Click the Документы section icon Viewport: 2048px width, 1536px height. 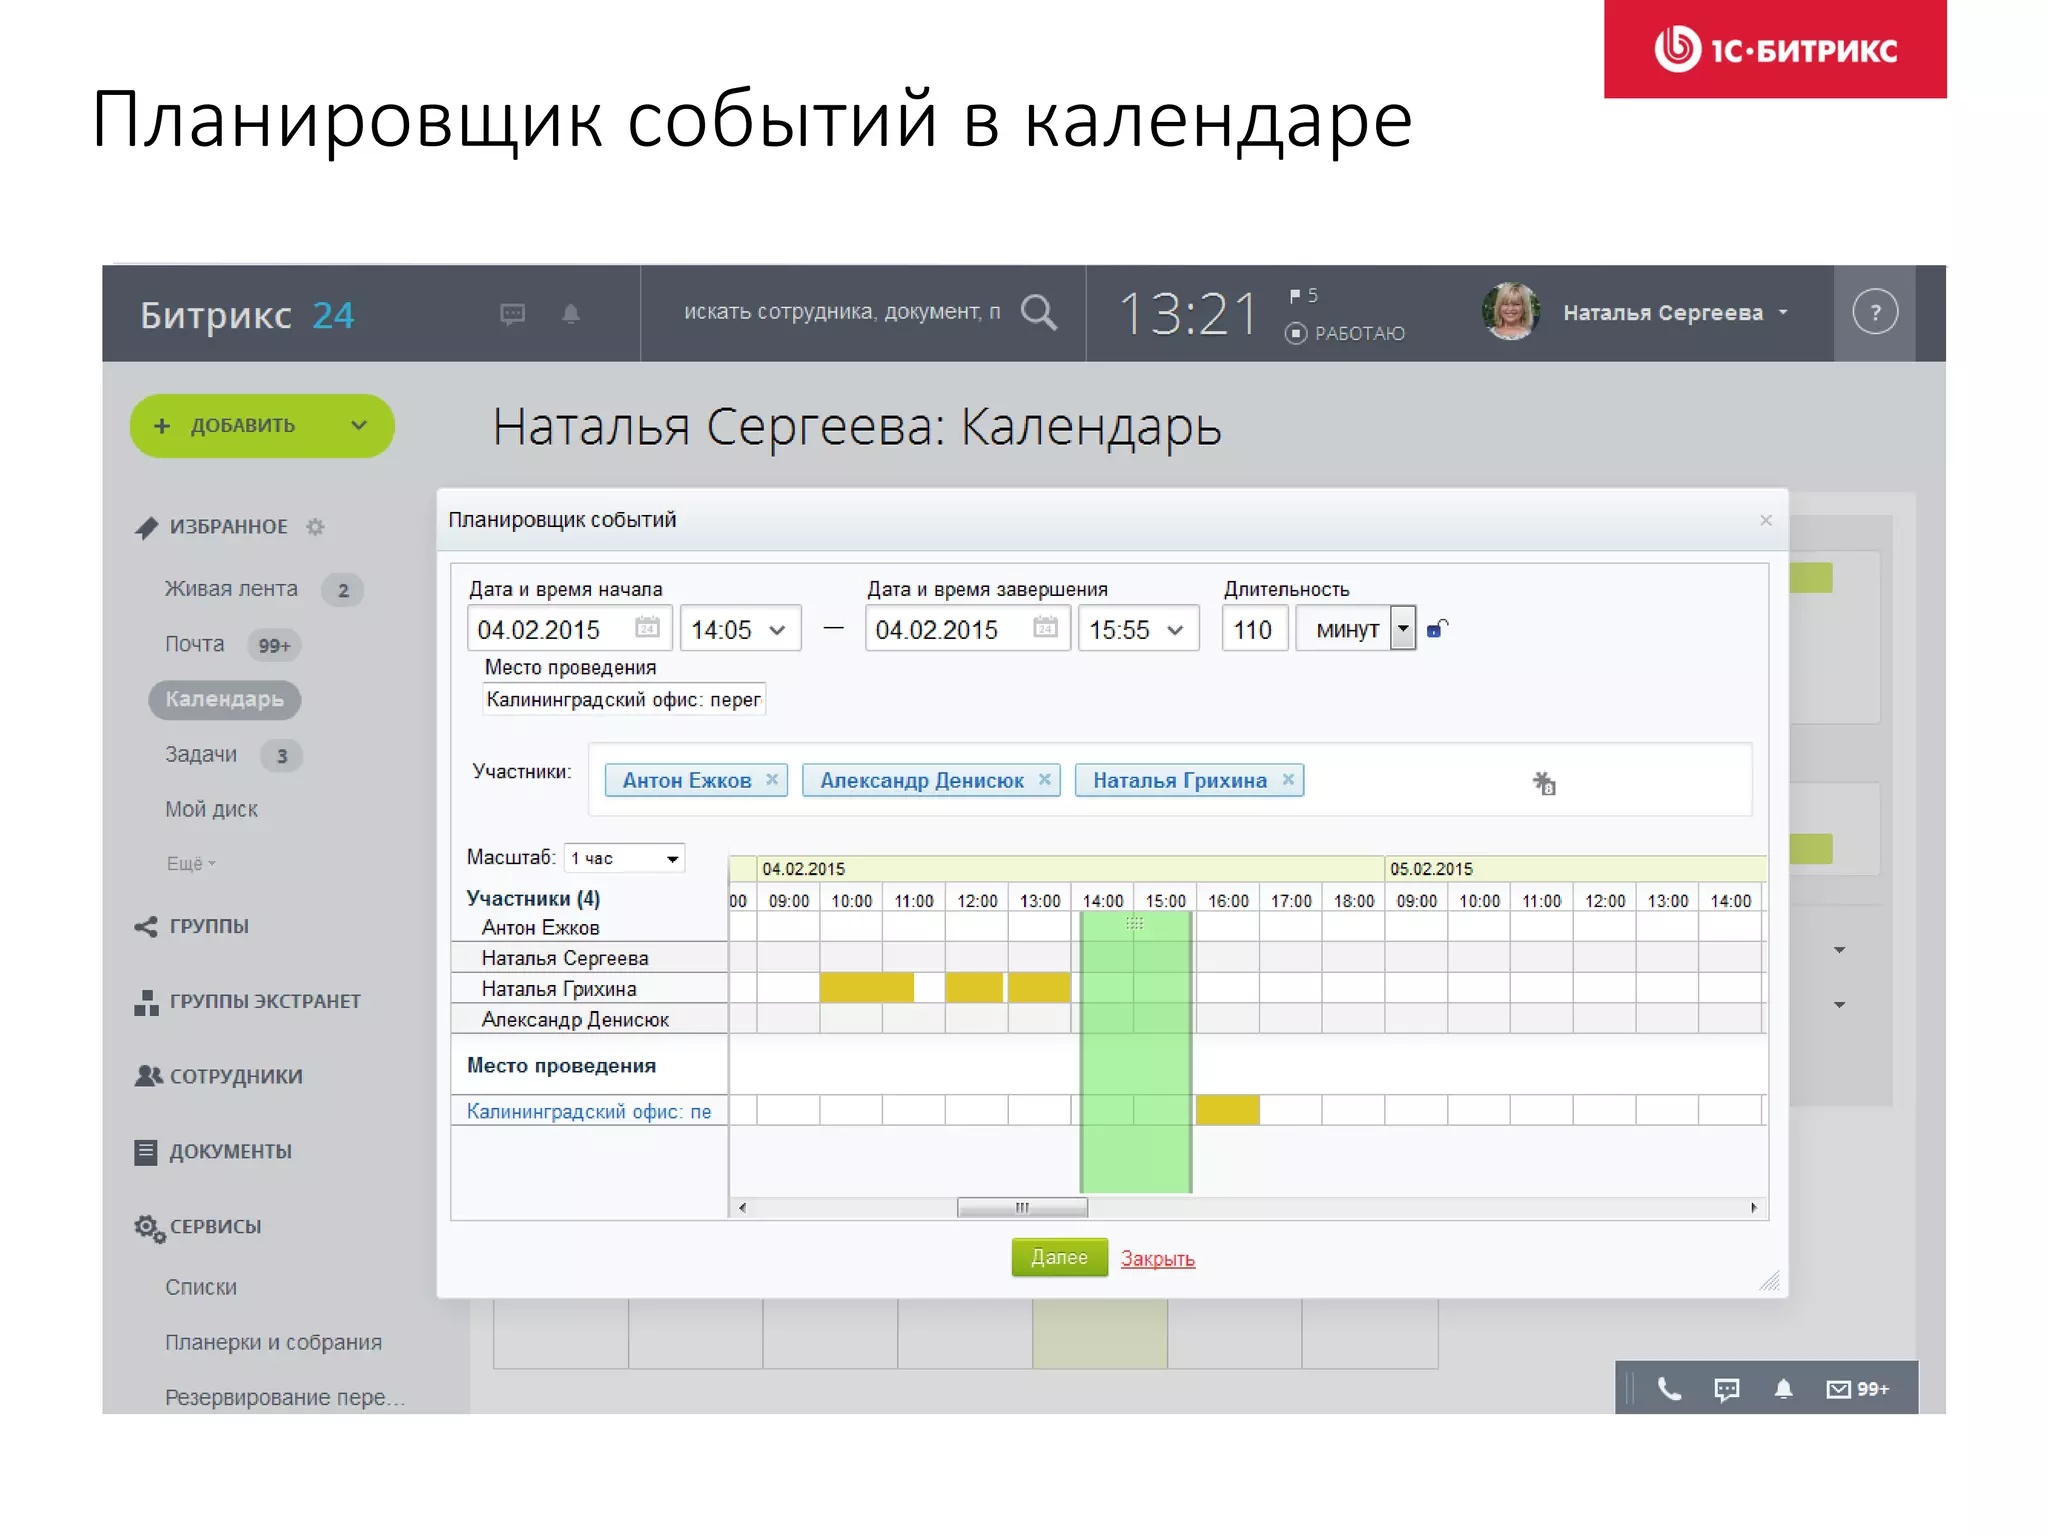pos(146,1152)
